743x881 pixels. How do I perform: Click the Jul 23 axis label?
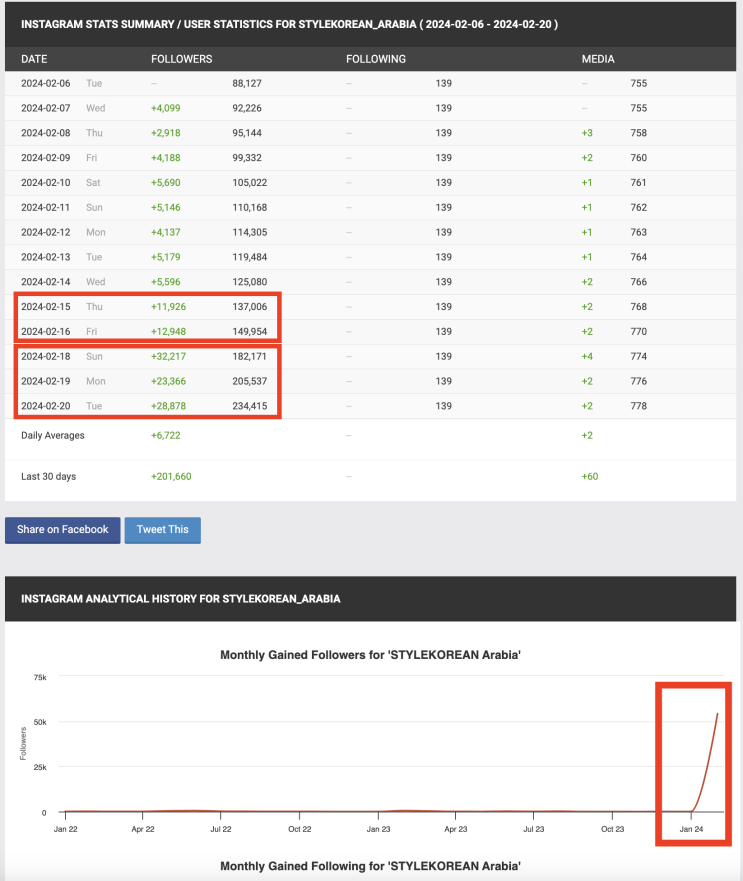pyautogui.click(x=533, y=829)
